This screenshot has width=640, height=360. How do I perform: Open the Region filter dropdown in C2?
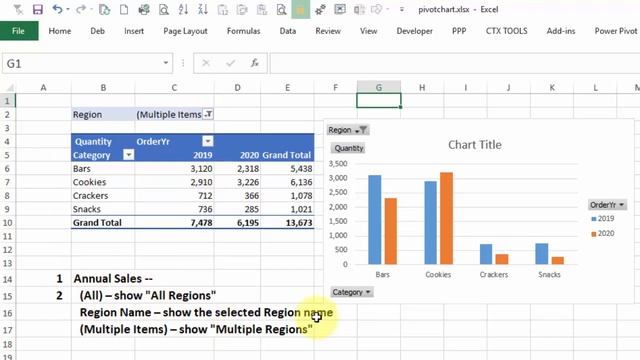[208, 114]
